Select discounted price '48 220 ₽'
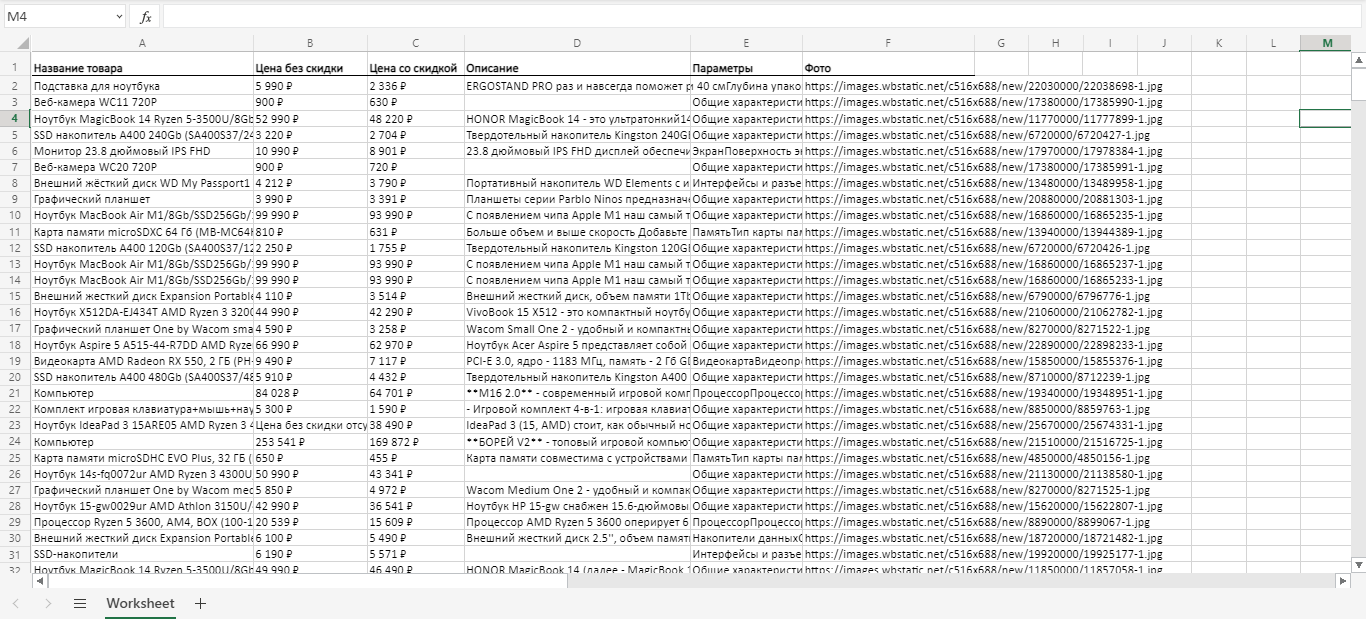Screen dimensions: 1366x619 pyautogui.click(x=416, y=118)
